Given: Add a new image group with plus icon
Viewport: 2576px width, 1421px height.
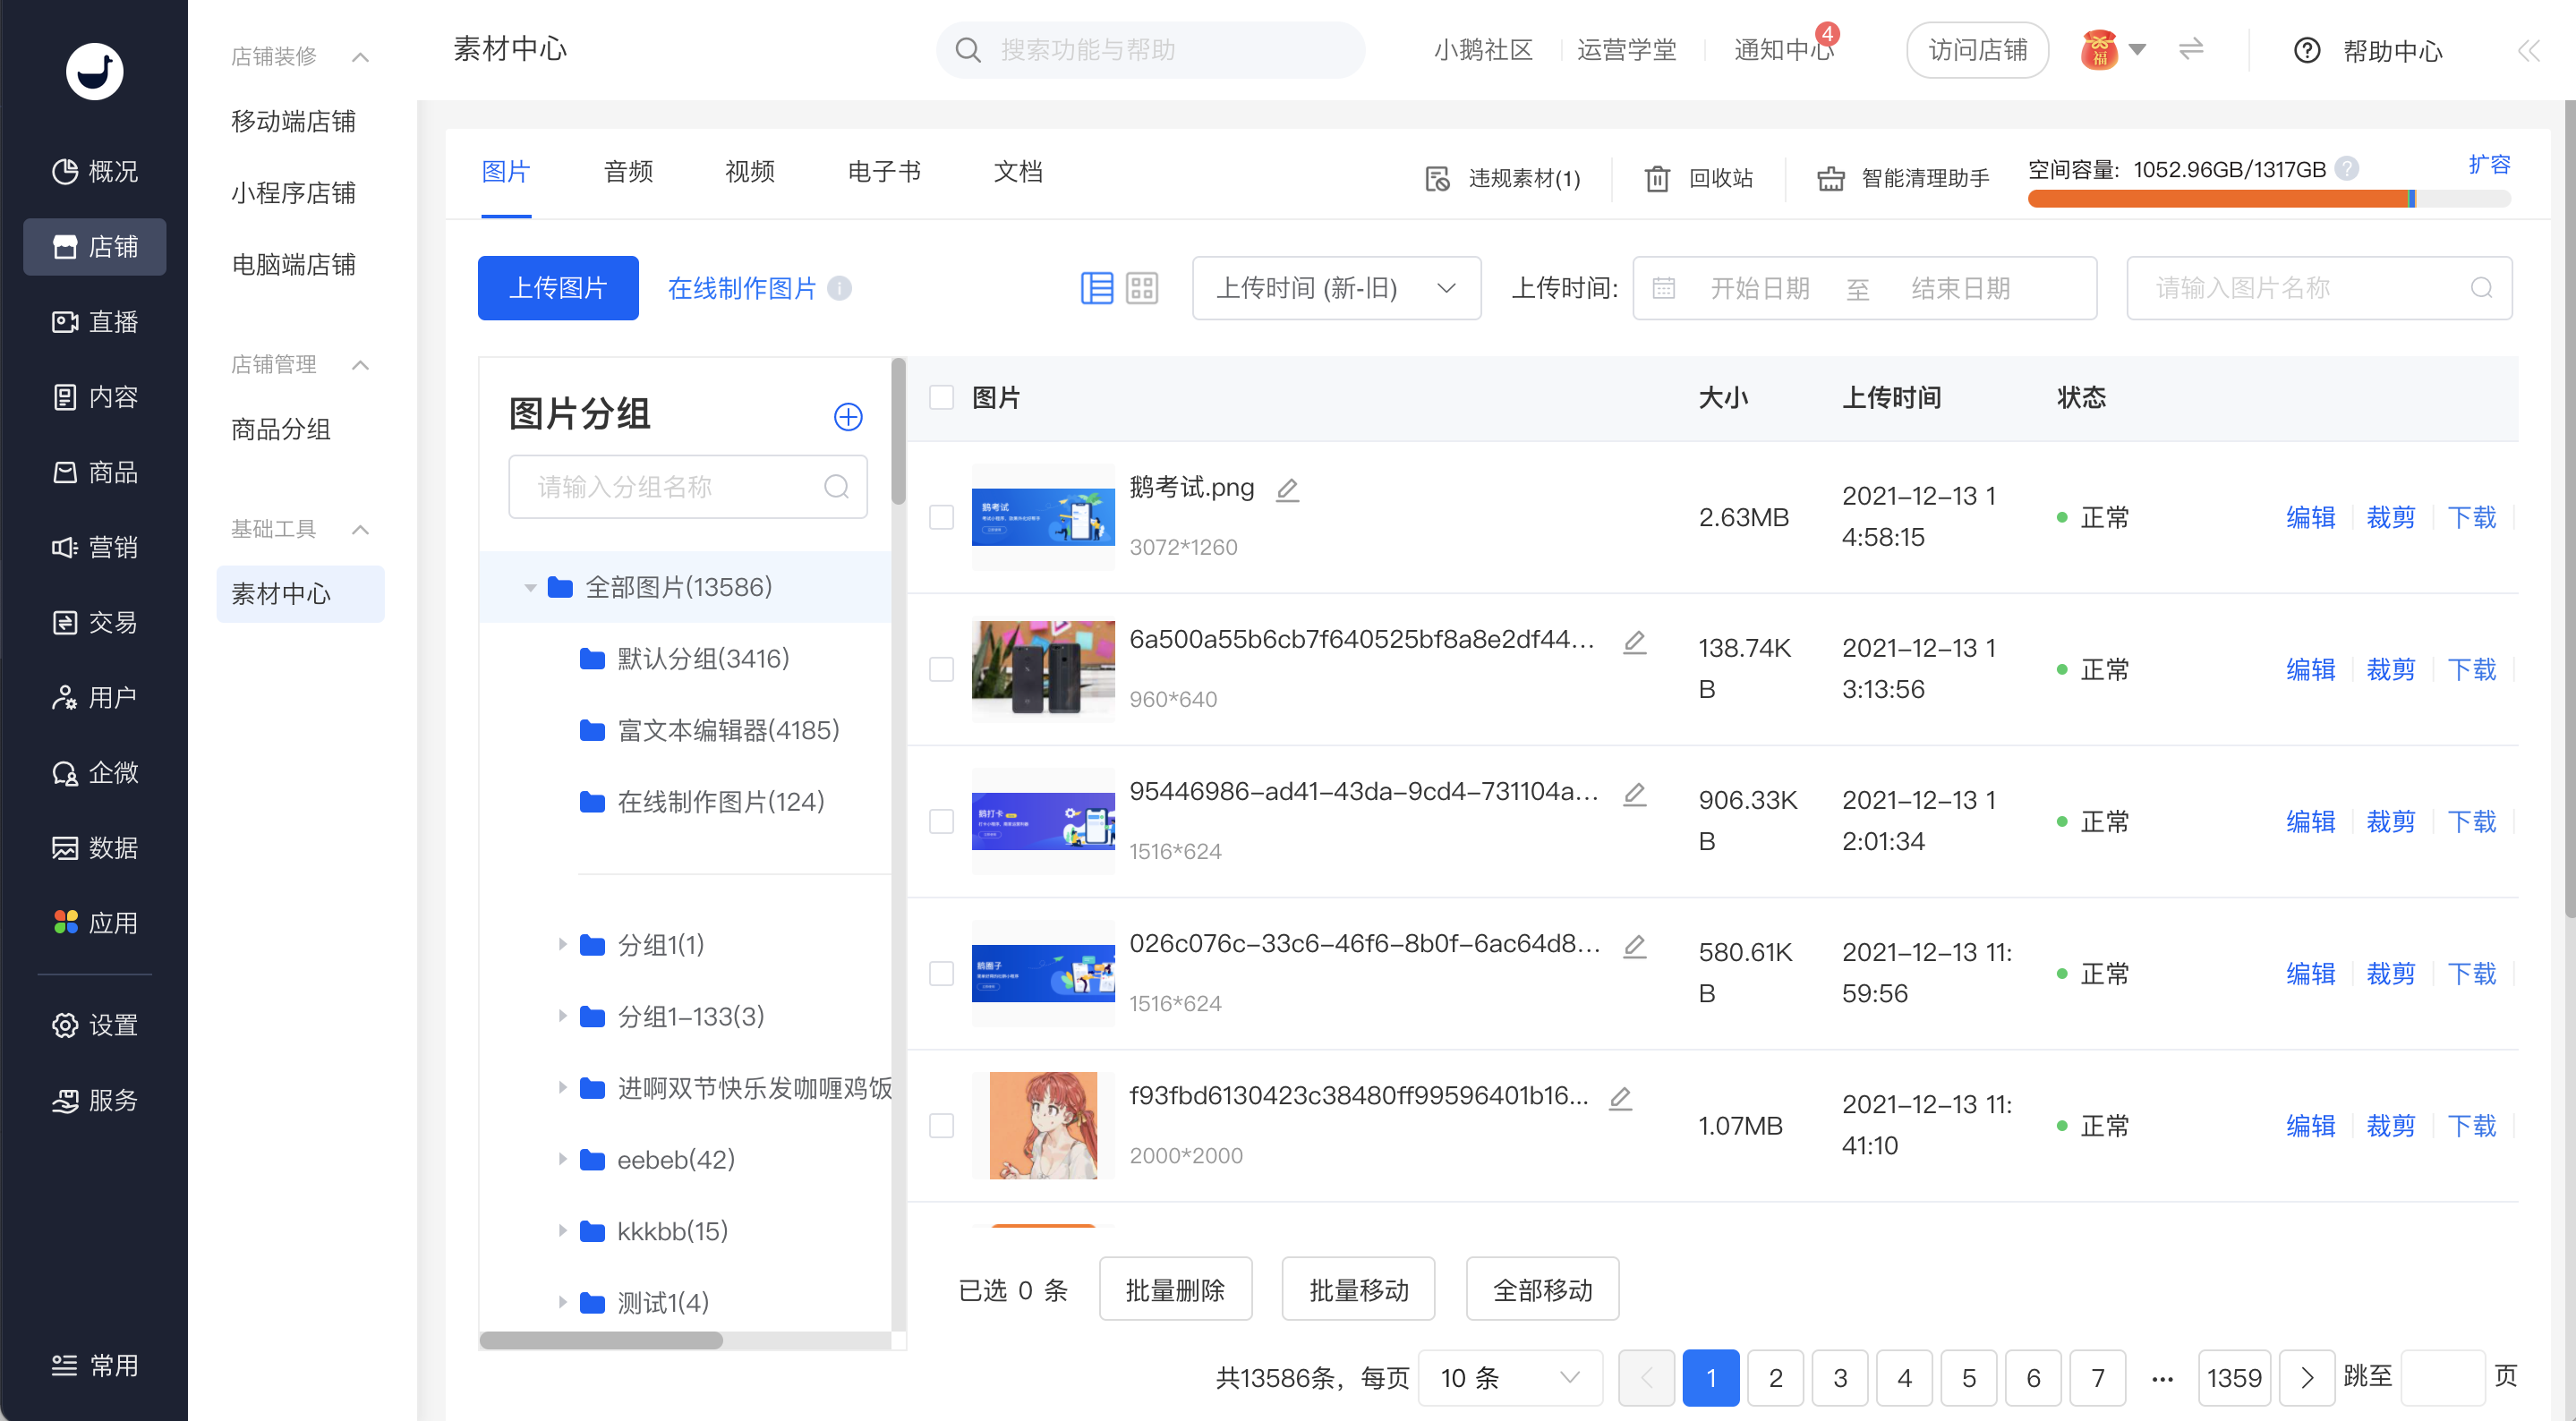Looking at the screenshot, I should tap(848, 416).
